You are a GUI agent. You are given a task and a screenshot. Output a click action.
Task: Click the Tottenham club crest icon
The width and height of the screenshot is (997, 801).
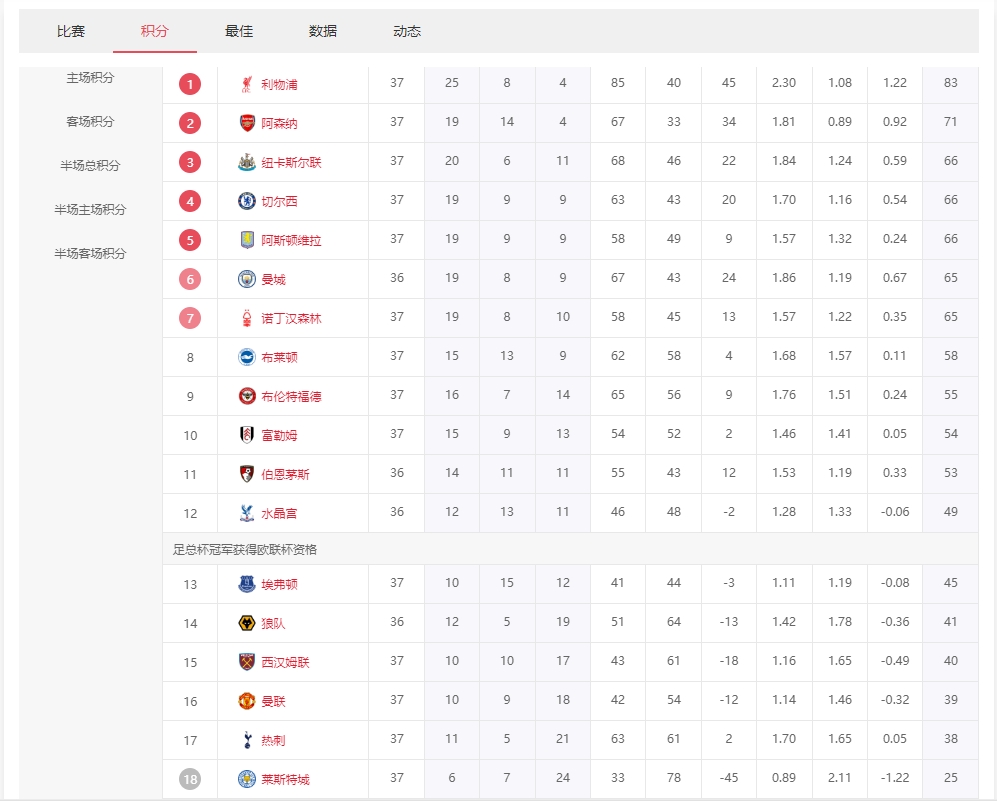247,740
